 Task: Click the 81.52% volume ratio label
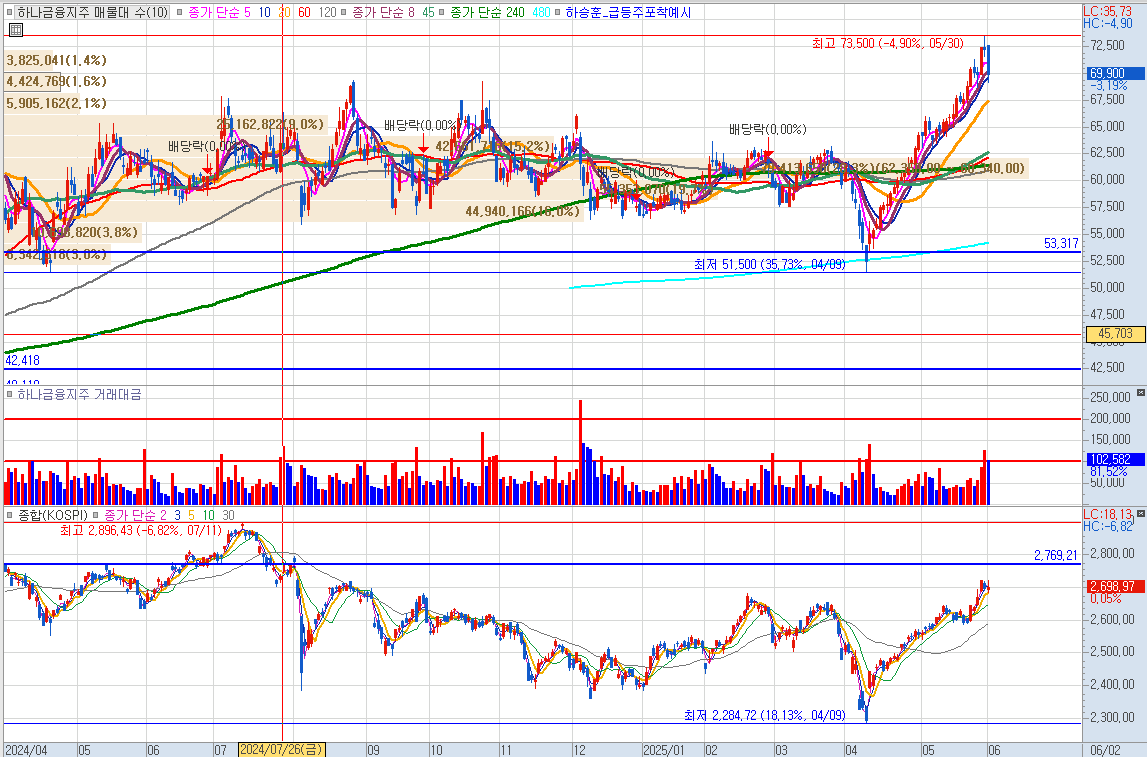click(x=1108, y=472)
